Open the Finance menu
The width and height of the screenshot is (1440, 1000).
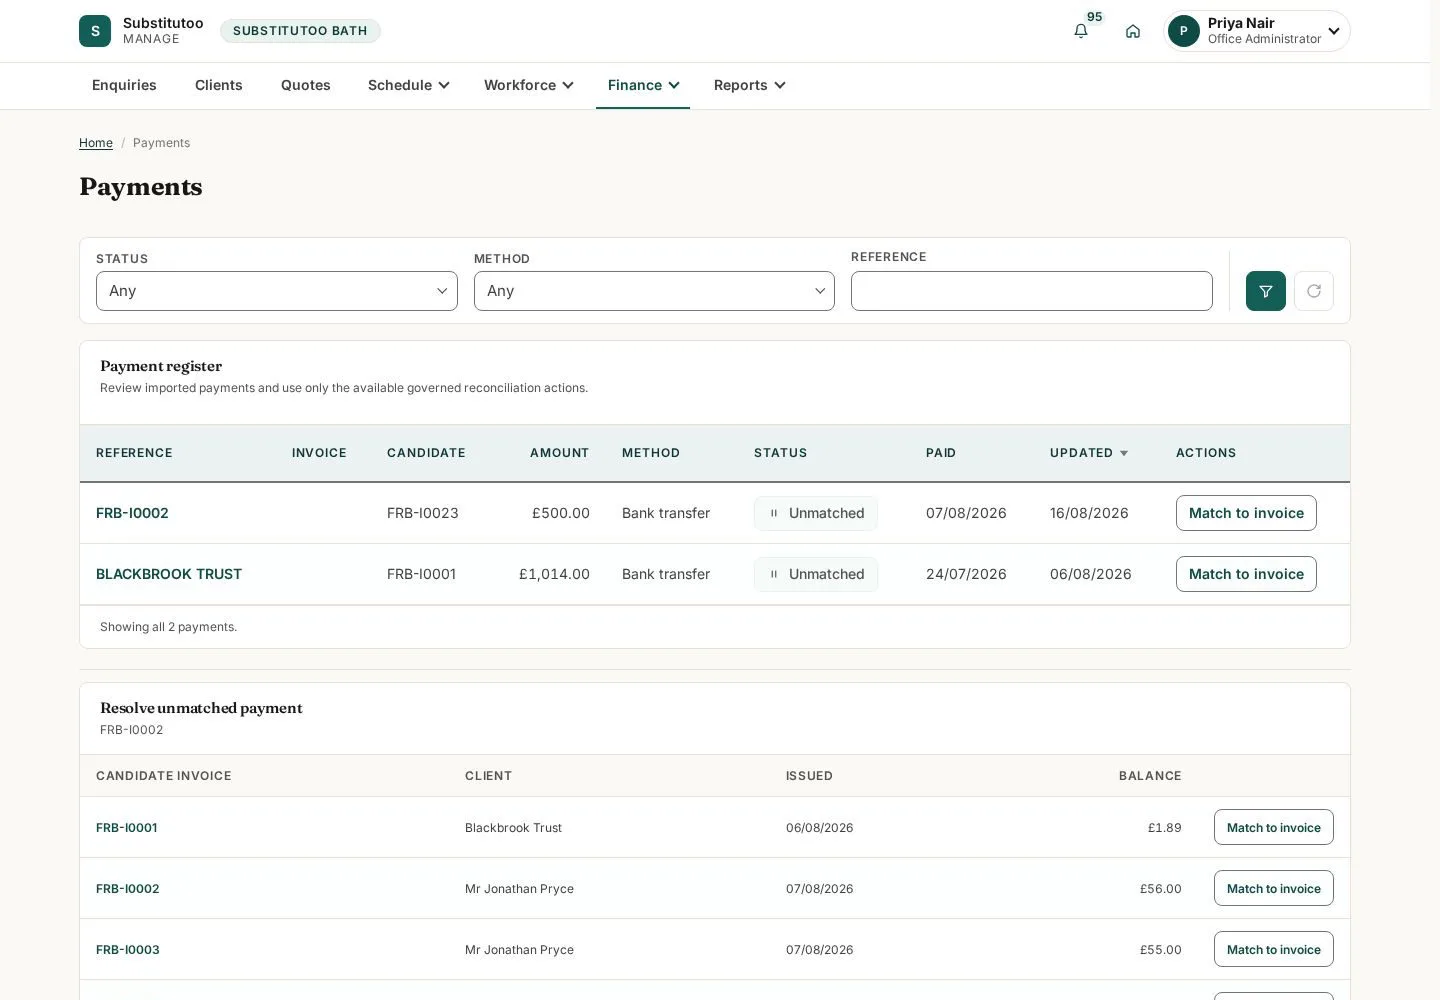(643, 85)
